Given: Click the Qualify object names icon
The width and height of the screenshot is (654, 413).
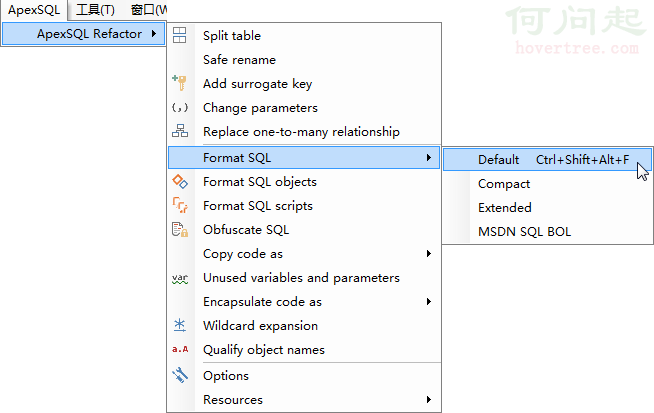Looking at the screenshot, I should (x=180, y=349).
